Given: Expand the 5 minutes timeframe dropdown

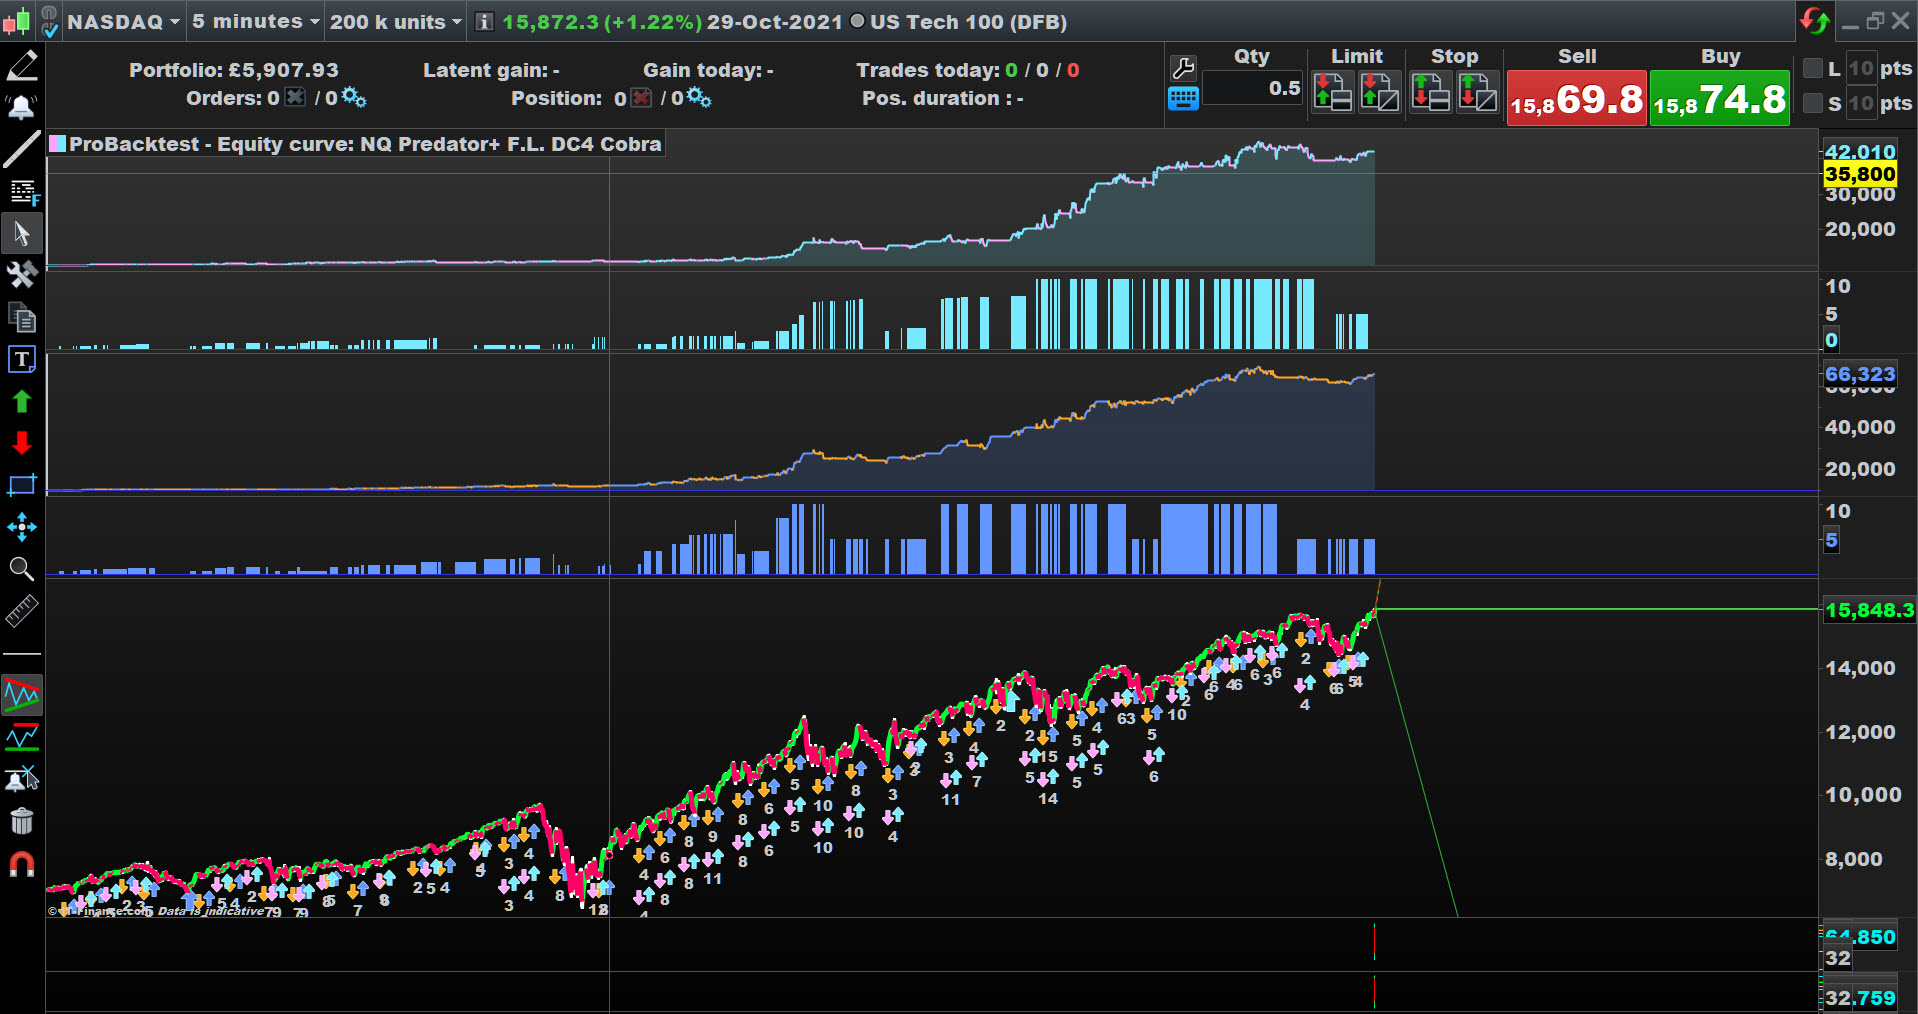Looking at the screenshot, I should click(256, 22).
